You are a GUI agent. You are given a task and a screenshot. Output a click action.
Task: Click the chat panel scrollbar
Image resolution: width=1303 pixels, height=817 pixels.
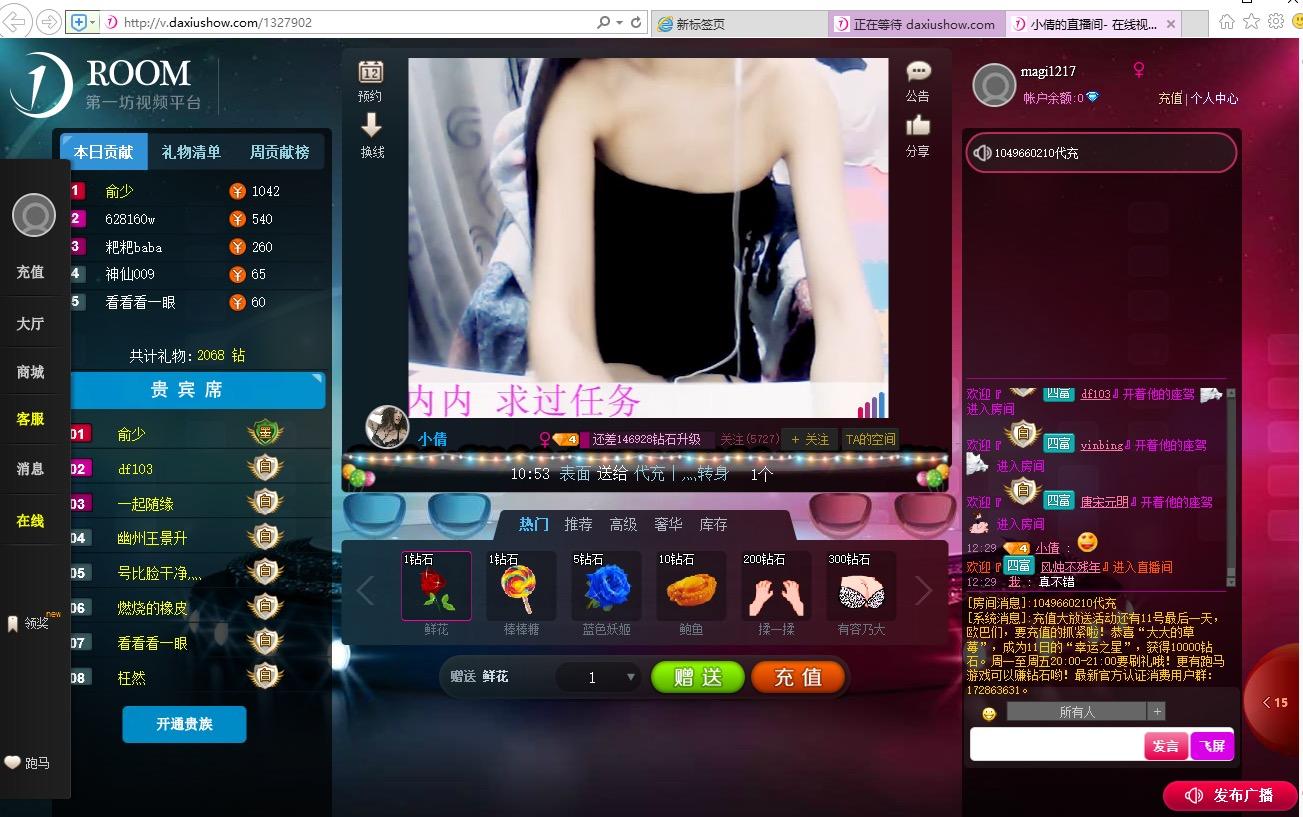point(1231,489)
